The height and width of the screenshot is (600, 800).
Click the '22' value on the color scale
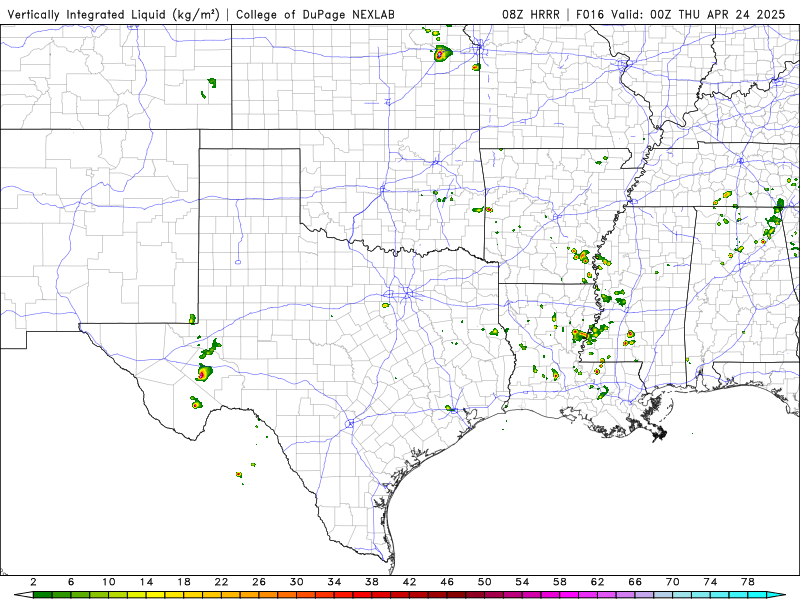point(221,582)
